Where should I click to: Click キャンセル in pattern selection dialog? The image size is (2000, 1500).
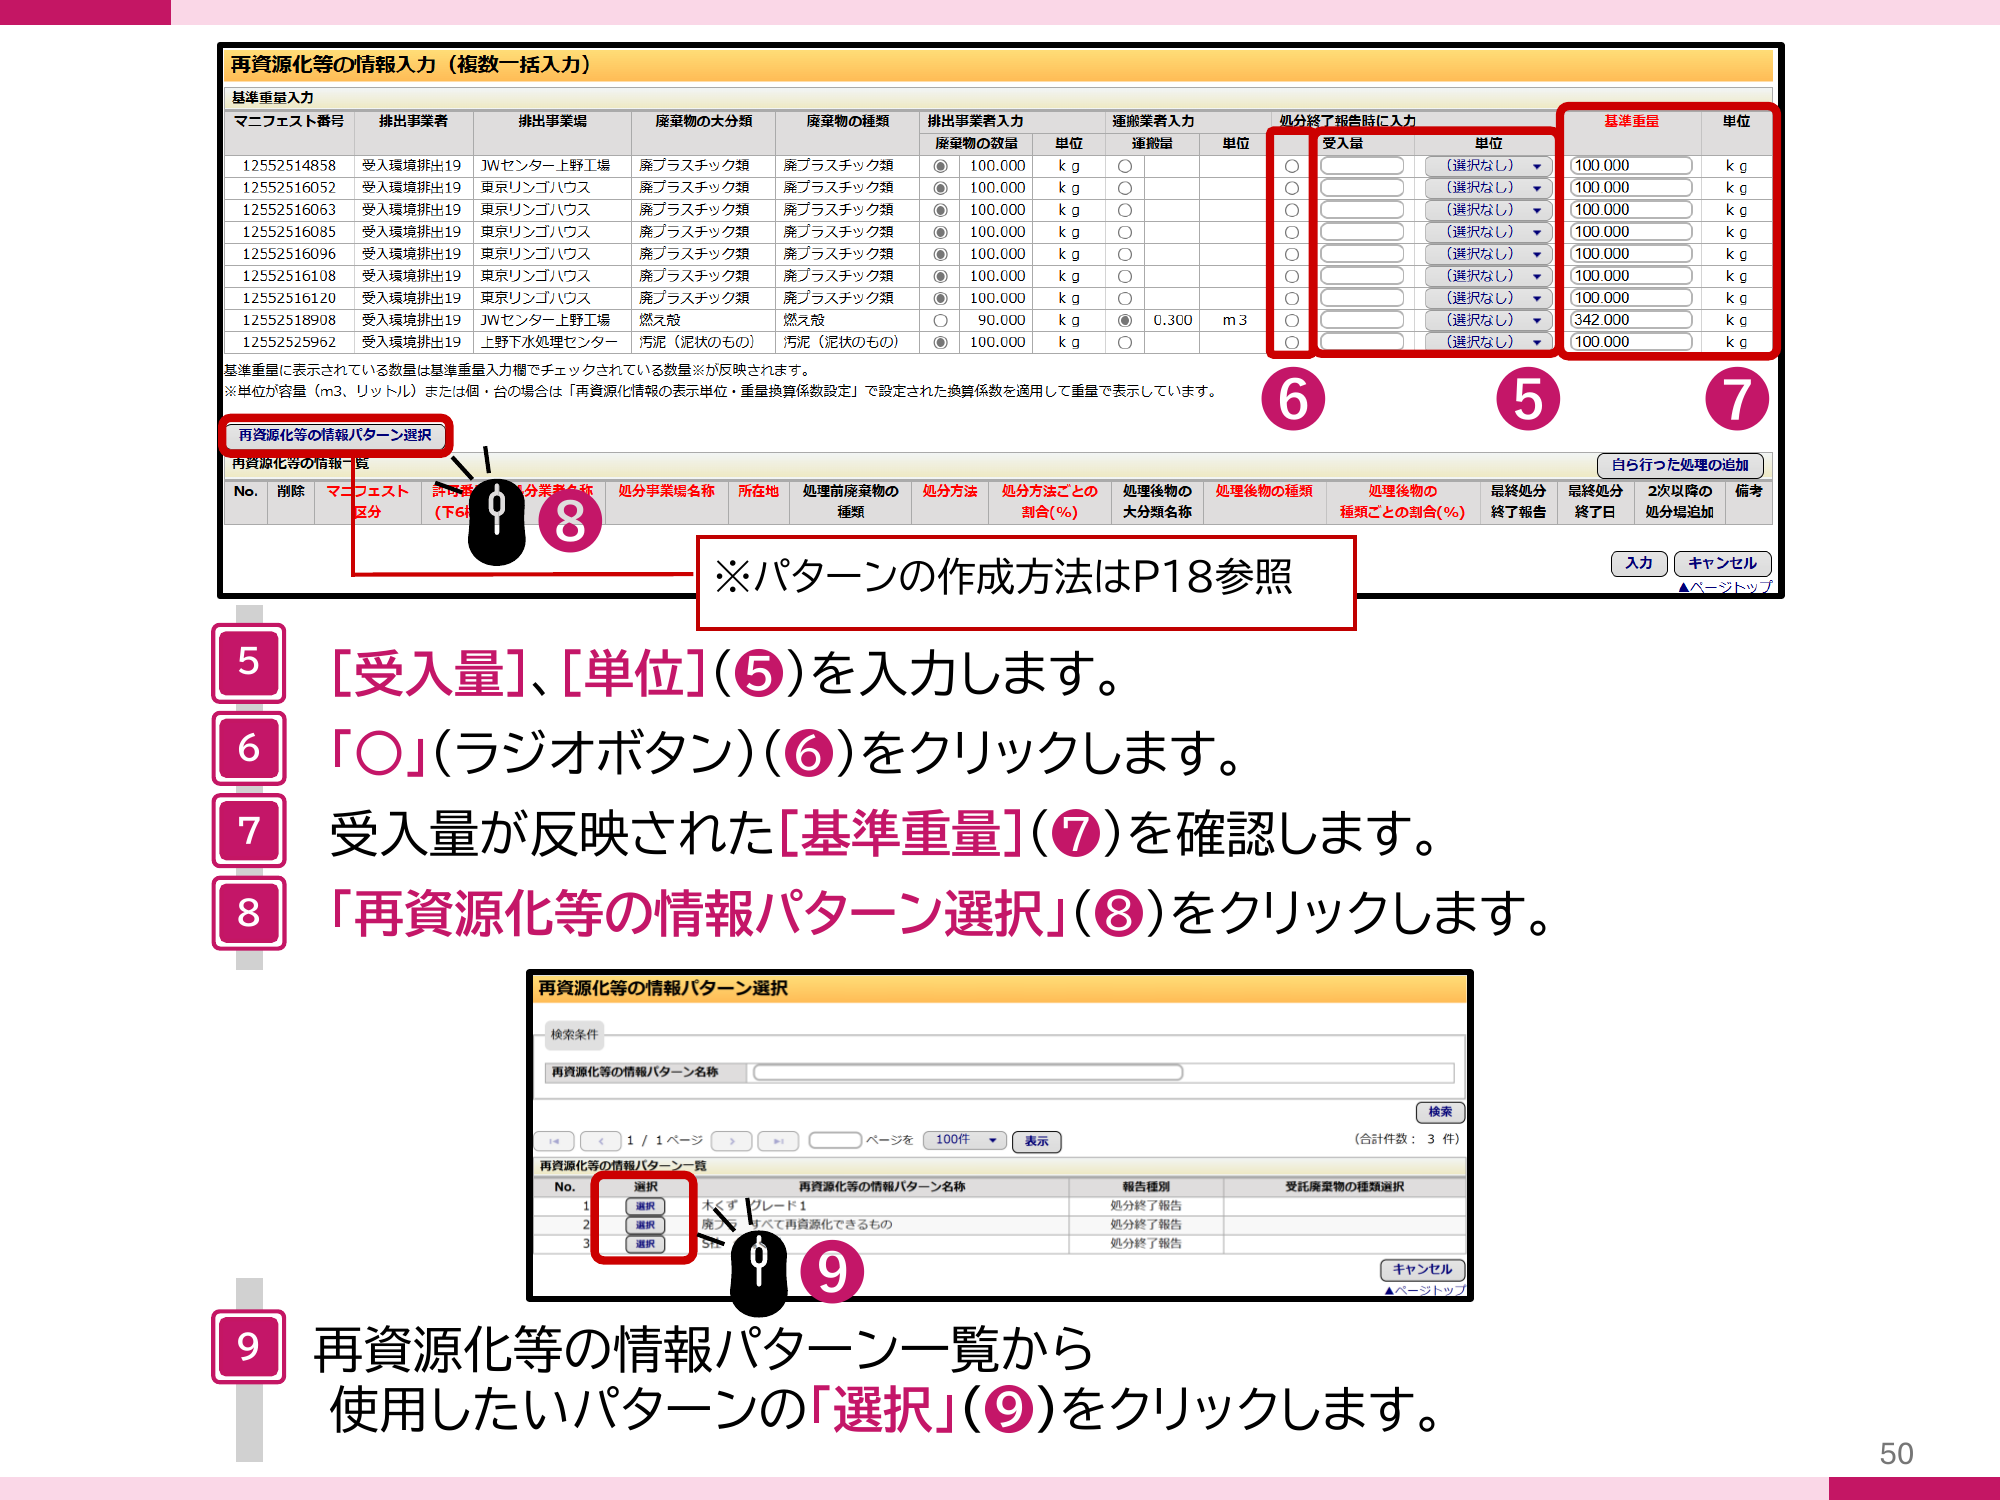tap(1422, 1269)
